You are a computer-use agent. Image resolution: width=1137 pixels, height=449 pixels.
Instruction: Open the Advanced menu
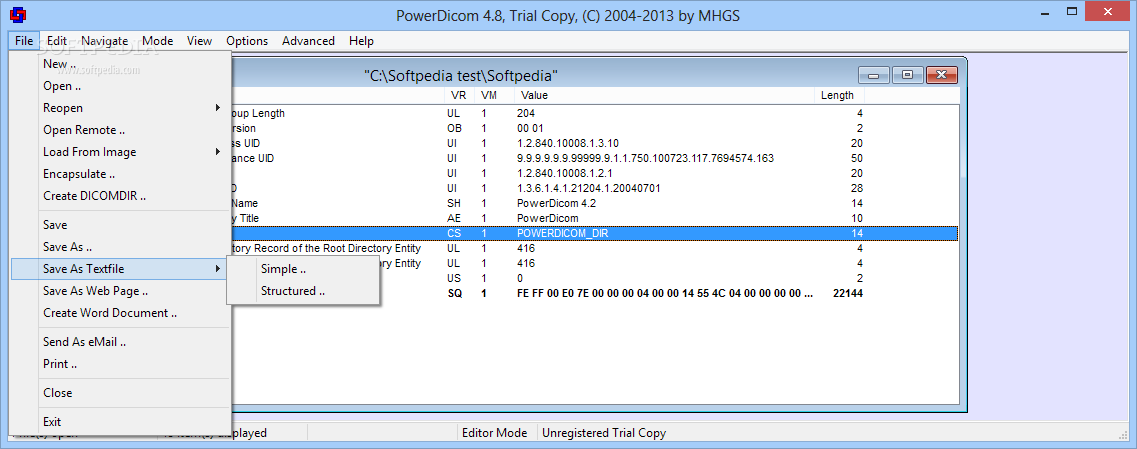308,41
